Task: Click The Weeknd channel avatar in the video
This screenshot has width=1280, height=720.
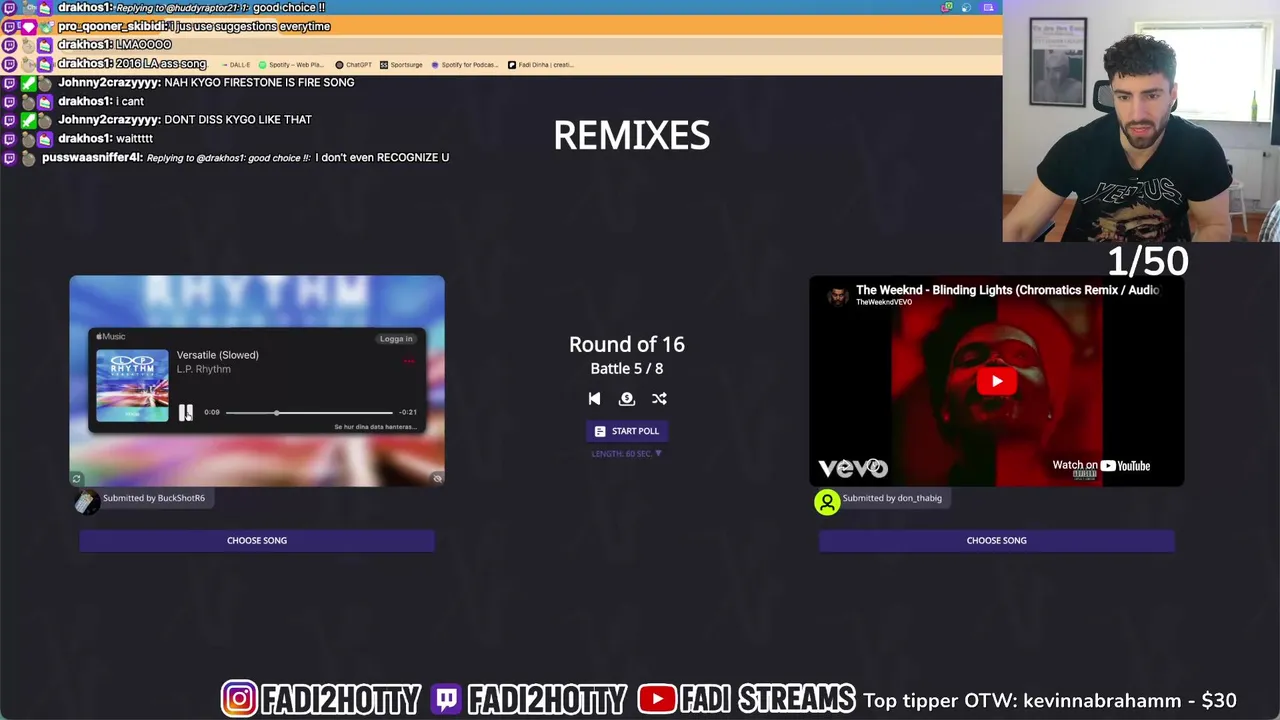Action: tap(838, 295)
